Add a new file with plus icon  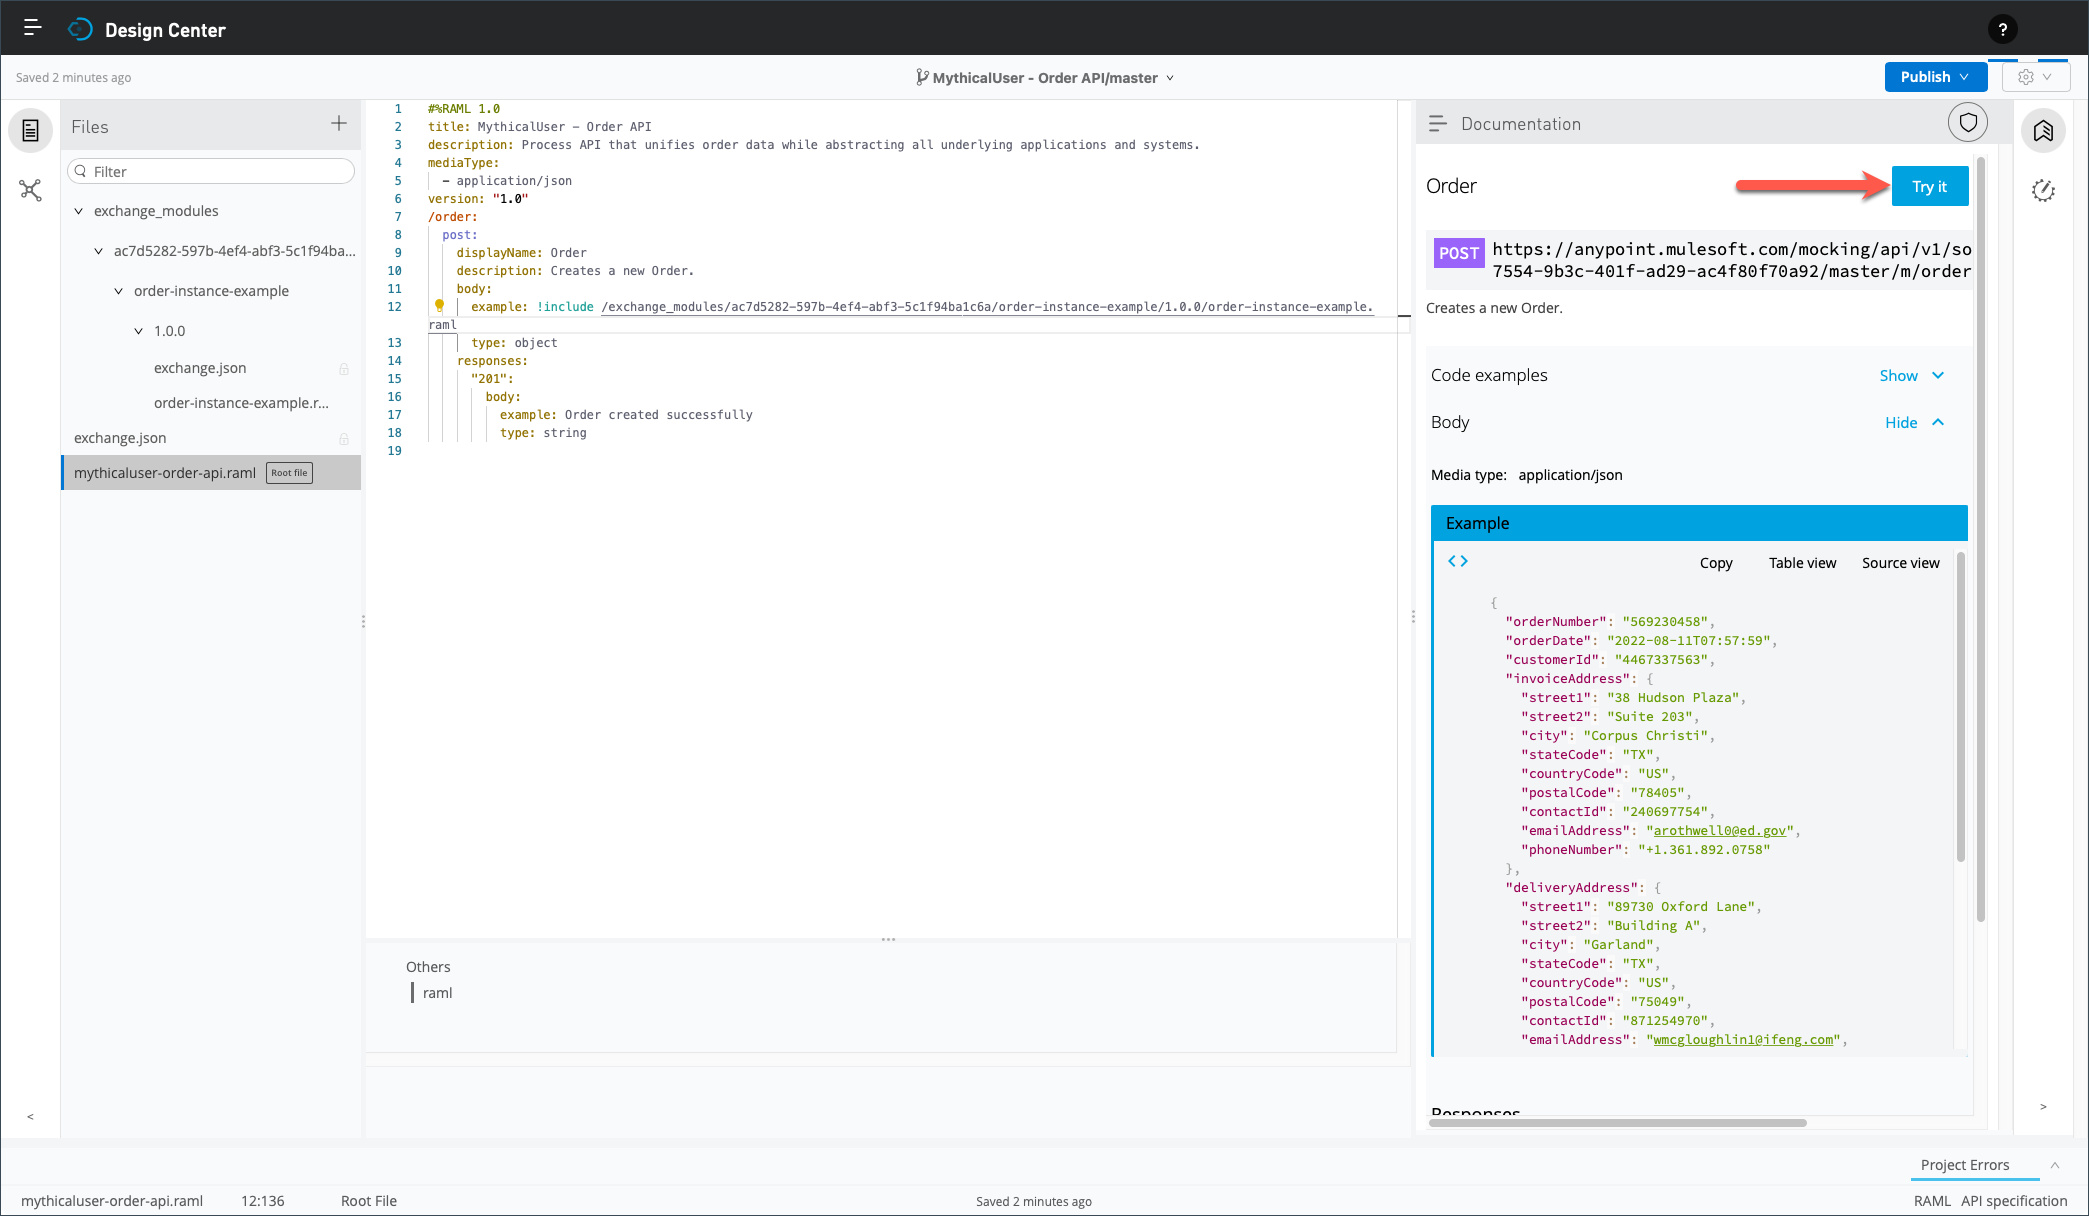click(339, 123)
